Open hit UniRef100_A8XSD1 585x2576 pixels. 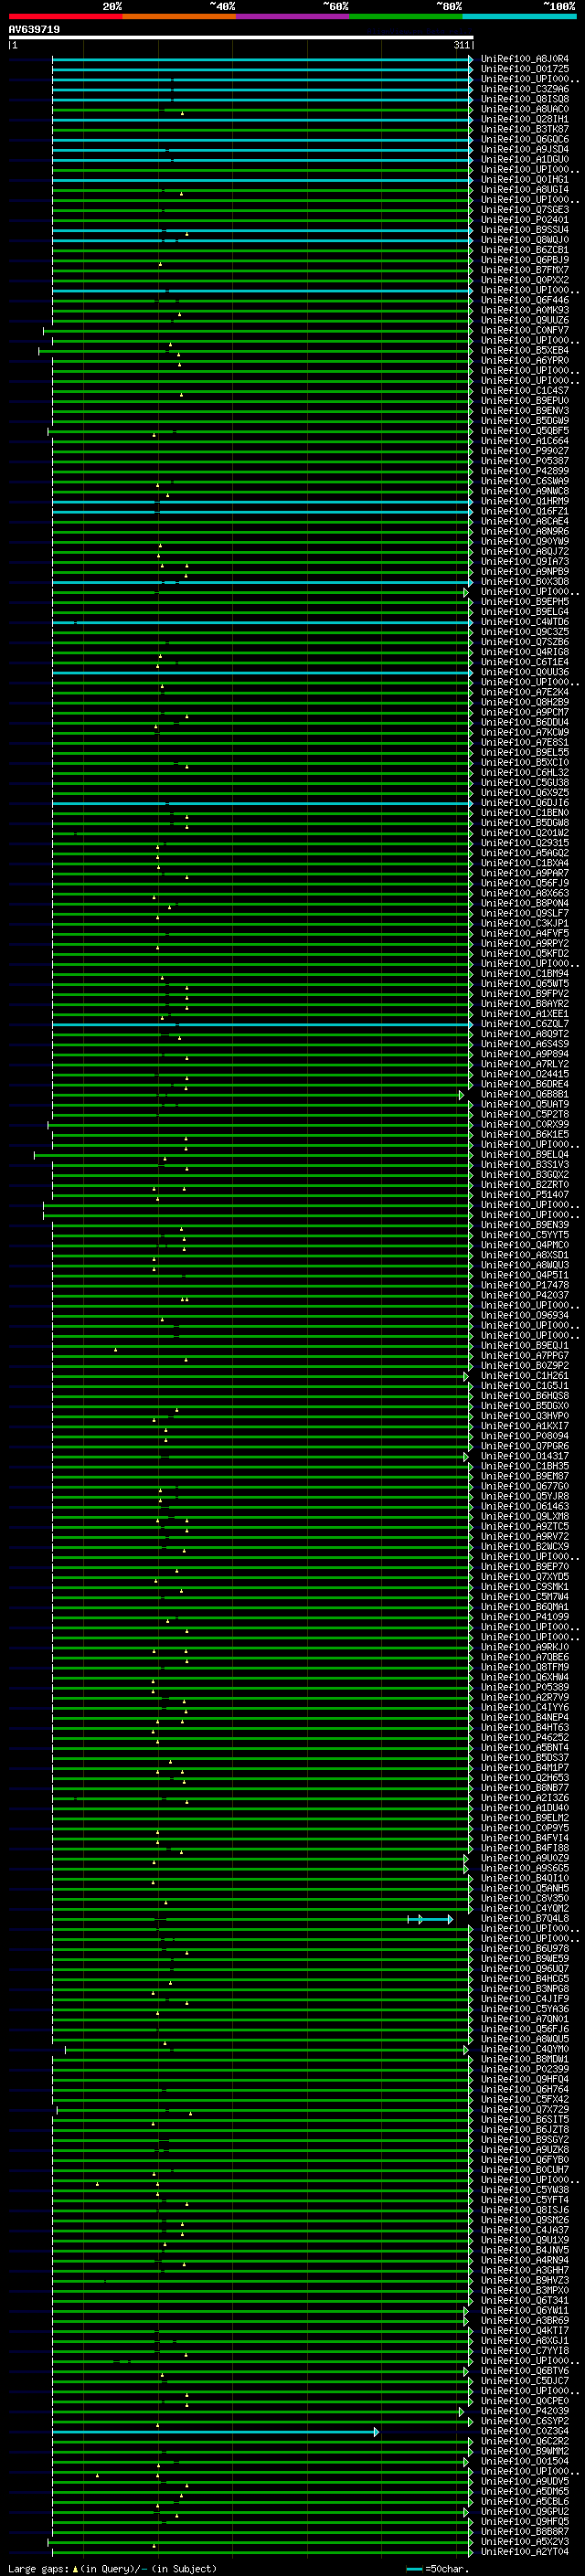pos(525,1255)
